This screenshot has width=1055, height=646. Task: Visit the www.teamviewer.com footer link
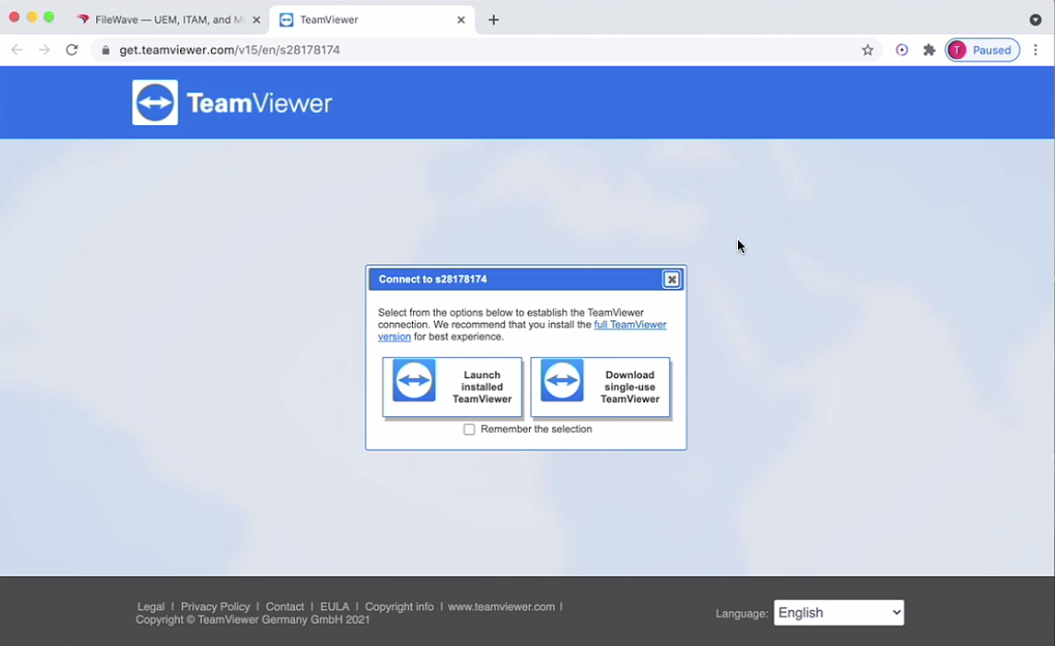click(501, 606)
